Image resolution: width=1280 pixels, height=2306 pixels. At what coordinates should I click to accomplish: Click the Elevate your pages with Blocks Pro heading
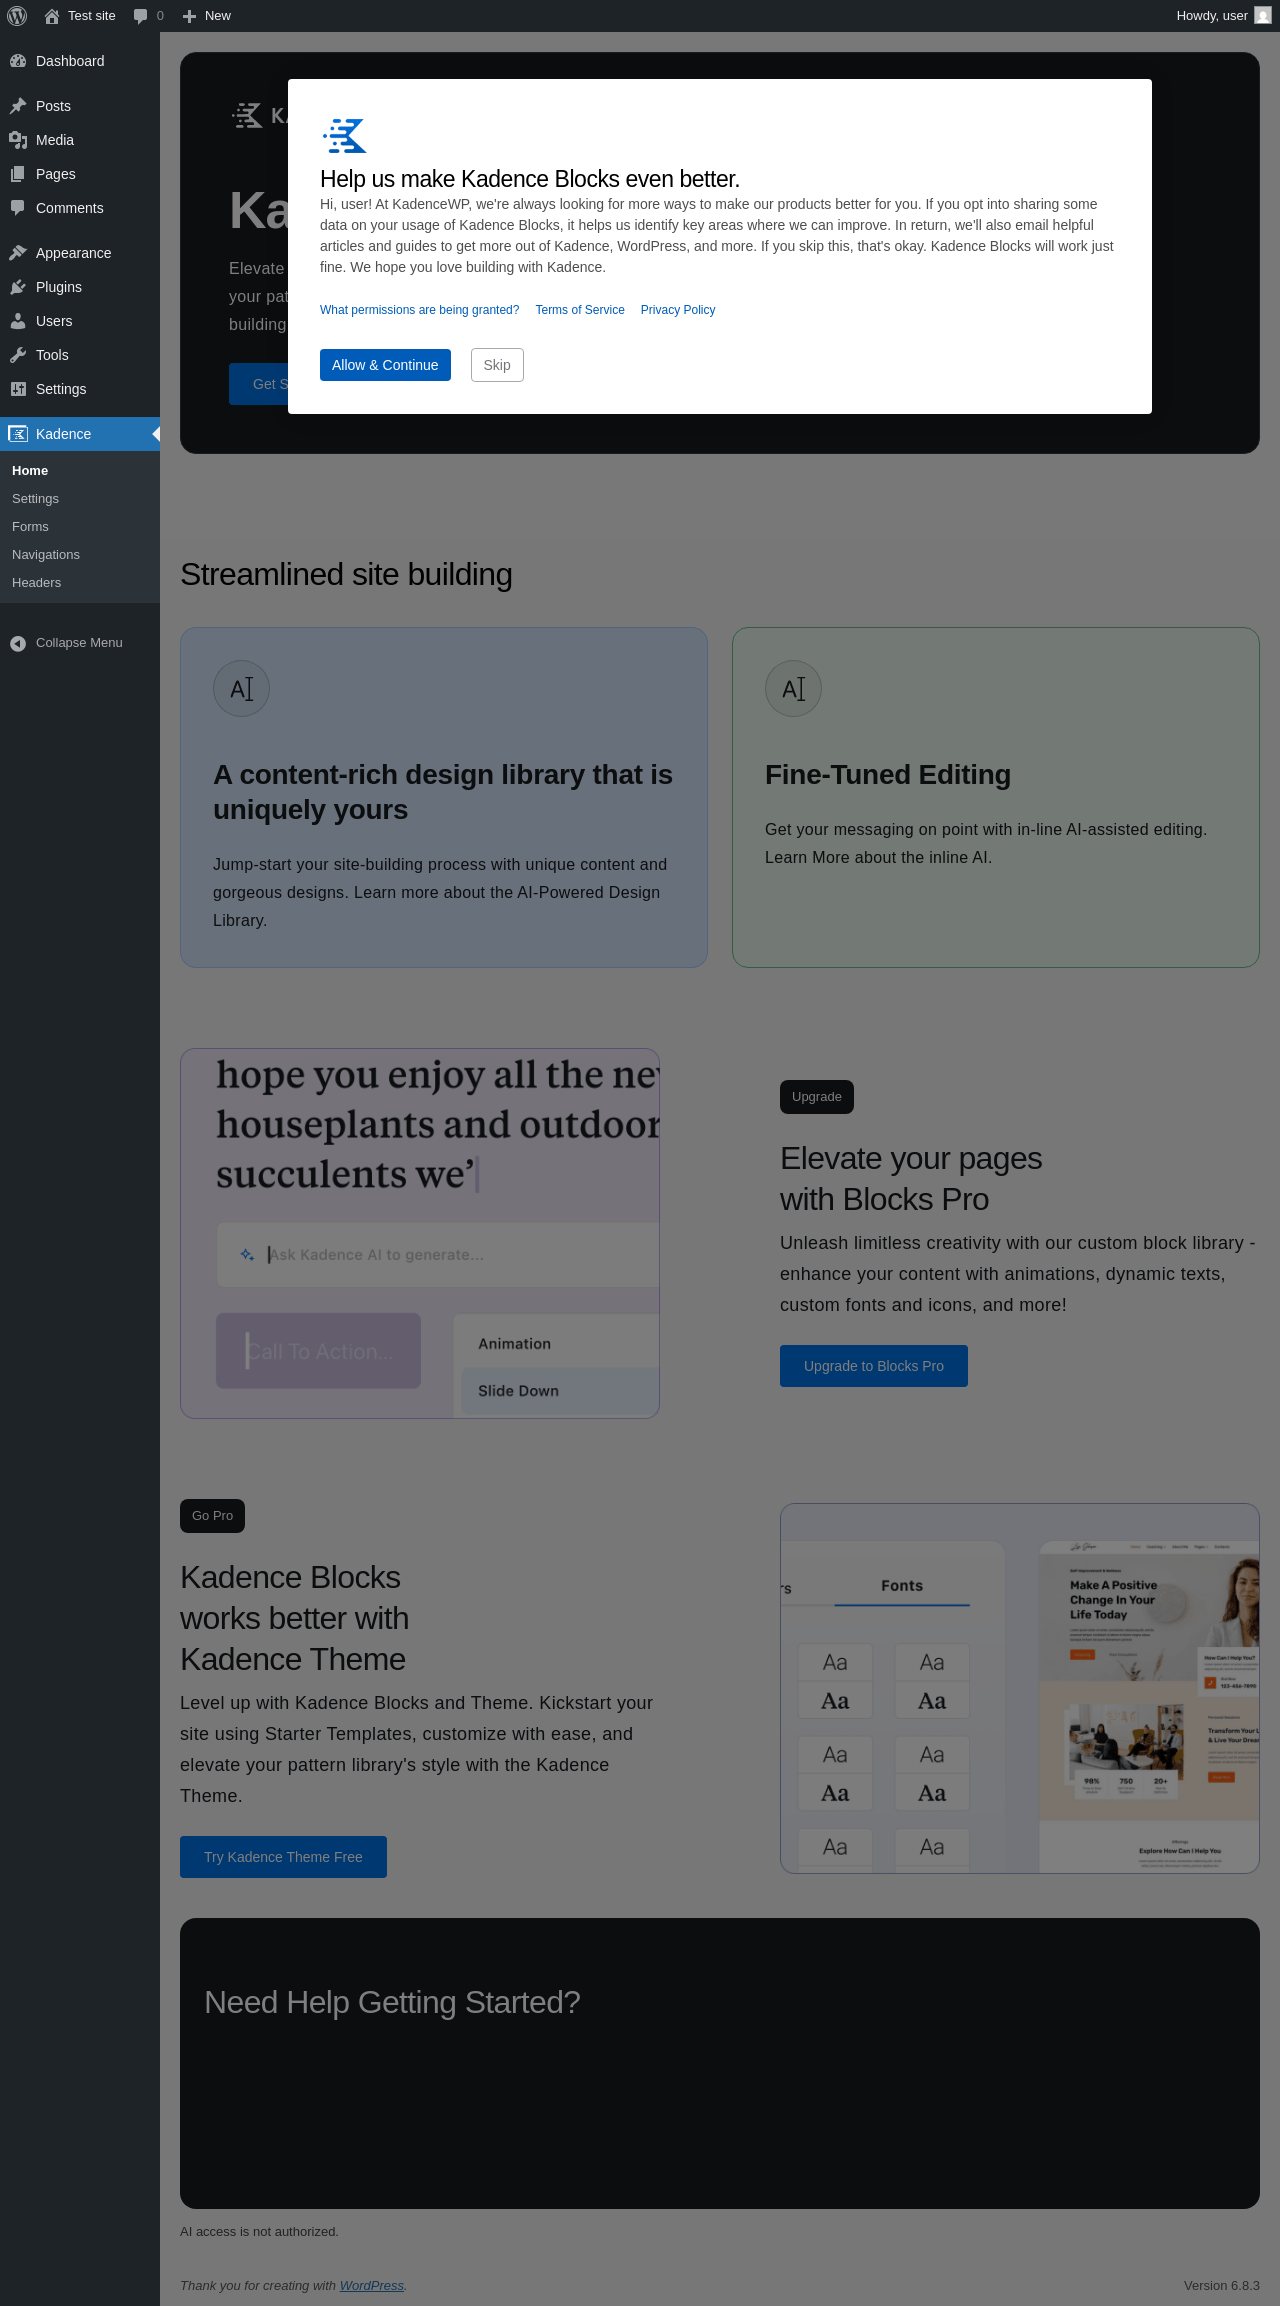pos(911,1179)
